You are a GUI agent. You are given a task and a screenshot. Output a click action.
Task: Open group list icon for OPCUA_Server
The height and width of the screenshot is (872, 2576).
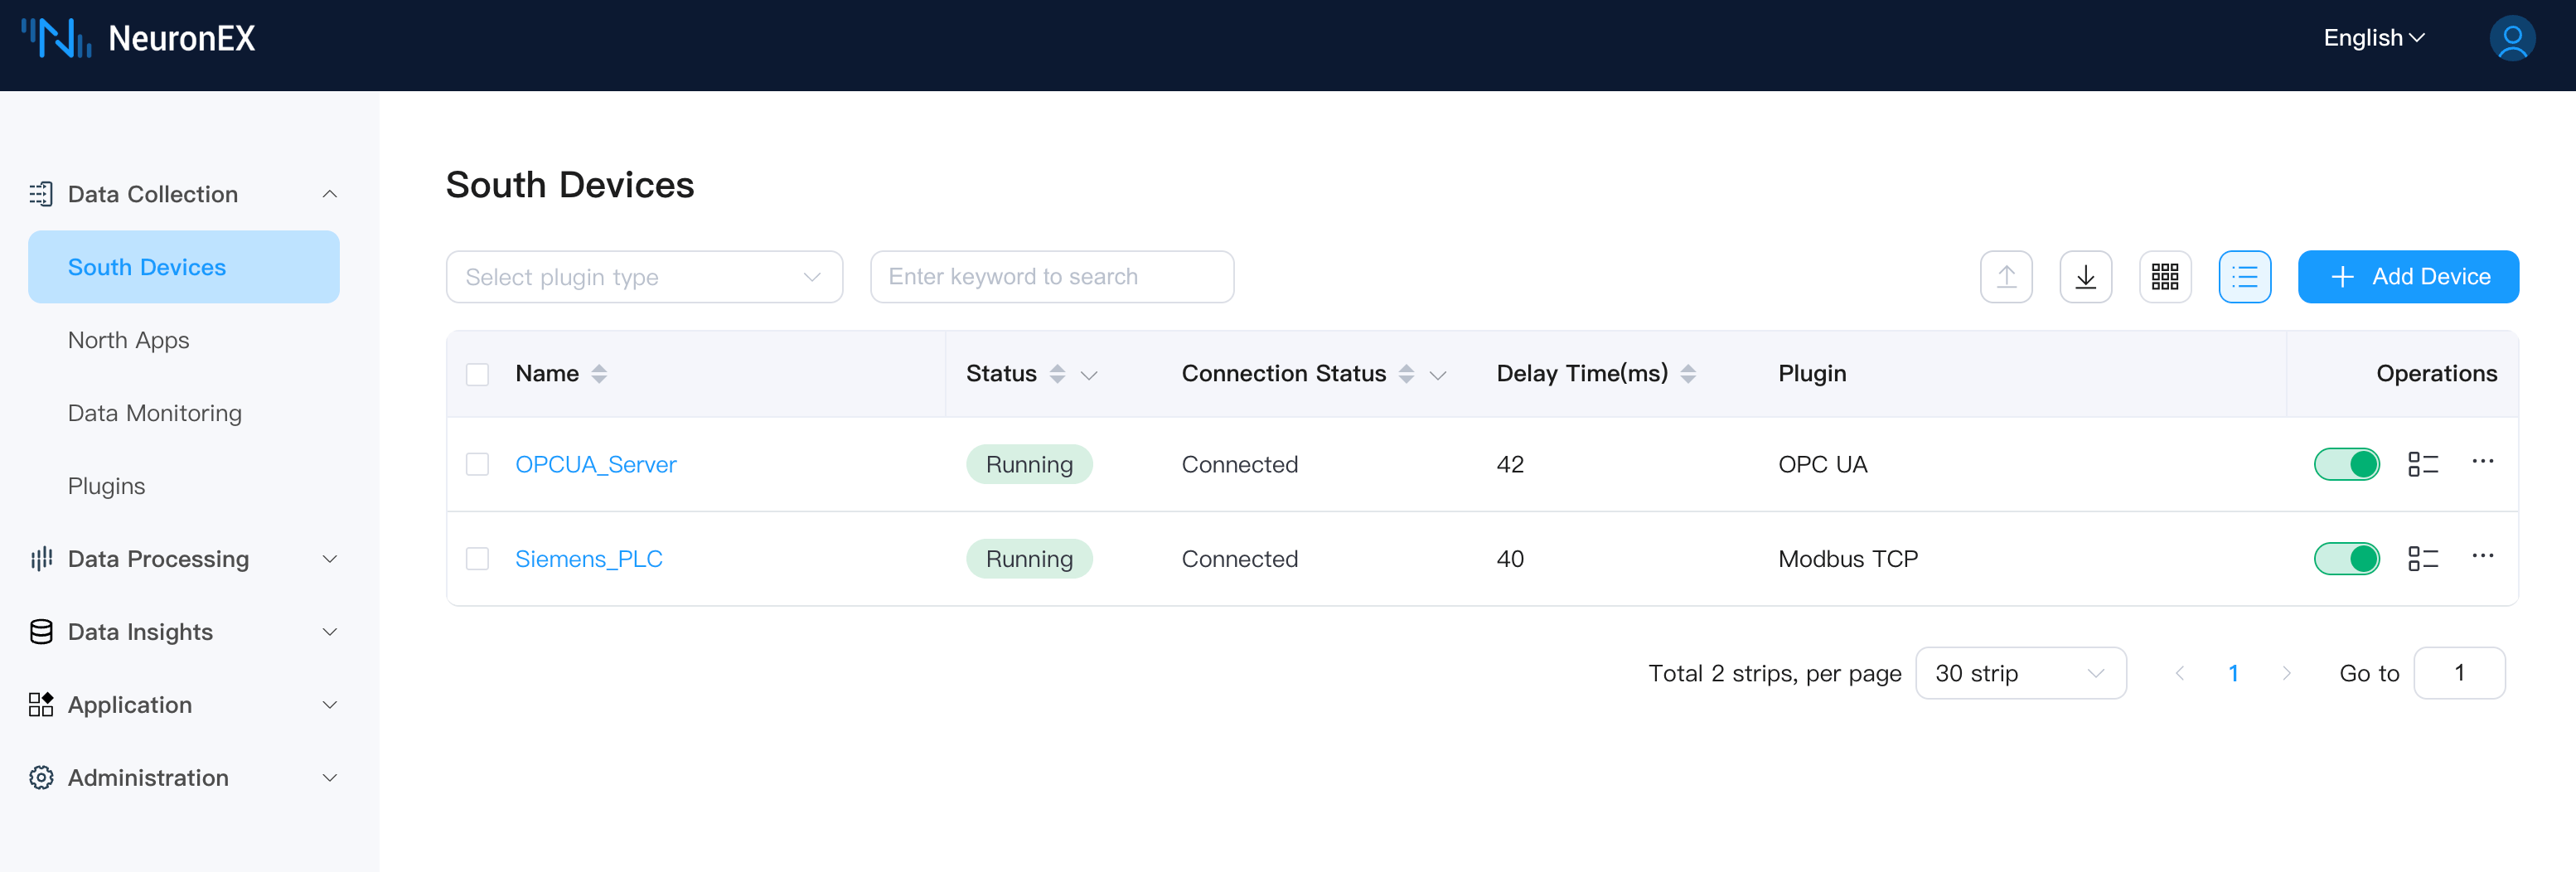(x=2422, y=464)
